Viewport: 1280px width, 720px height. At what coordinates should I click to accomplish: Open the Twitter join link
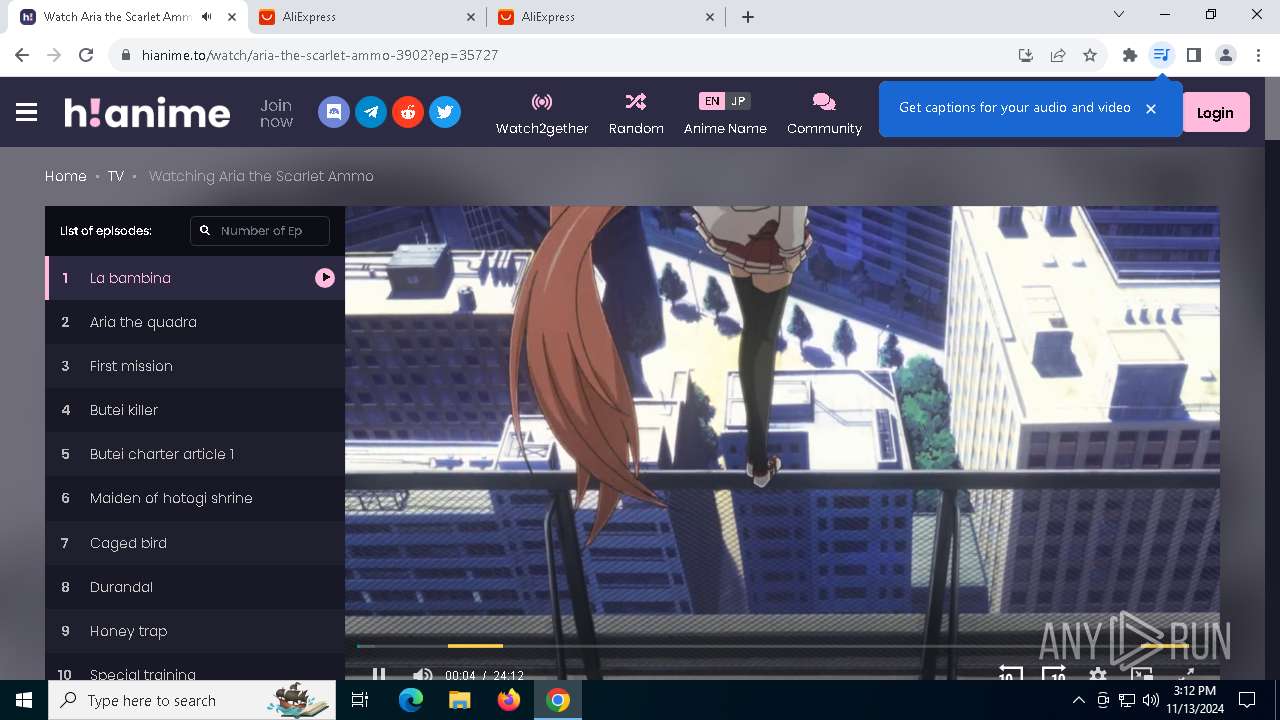[x=445, y=112]
